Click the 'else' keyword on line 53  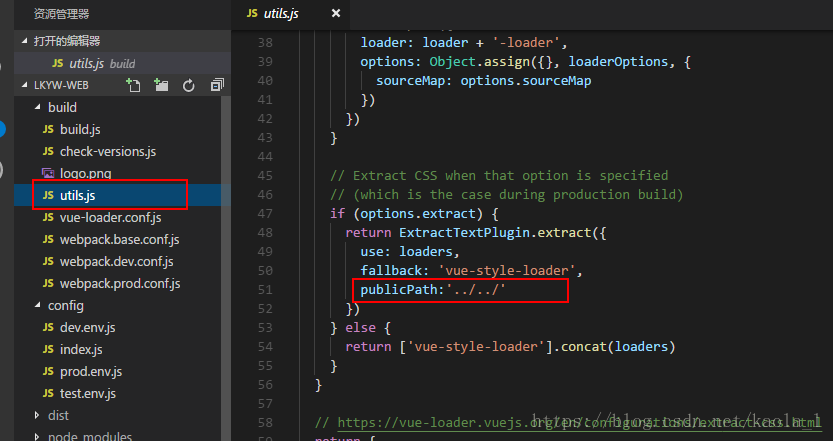tap(360, 327)
